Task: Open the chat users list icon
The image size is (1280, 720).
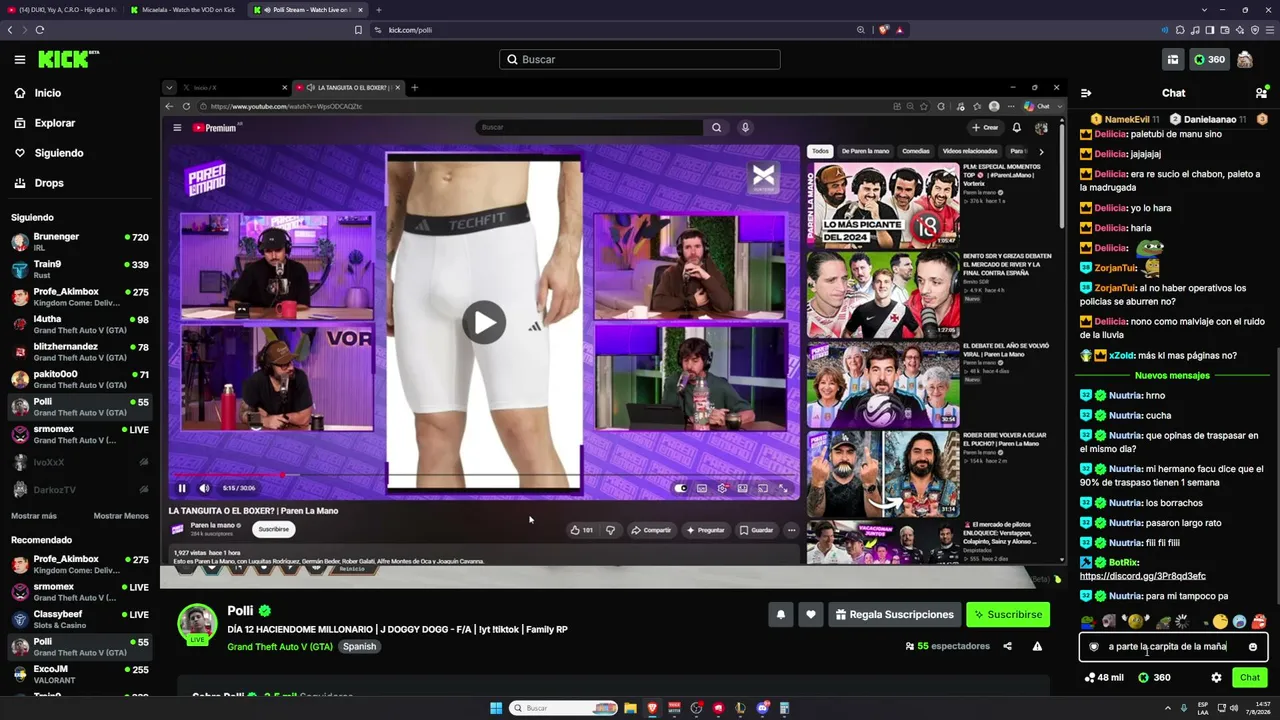Action: pyautogui.click(x=1260, y=93)
